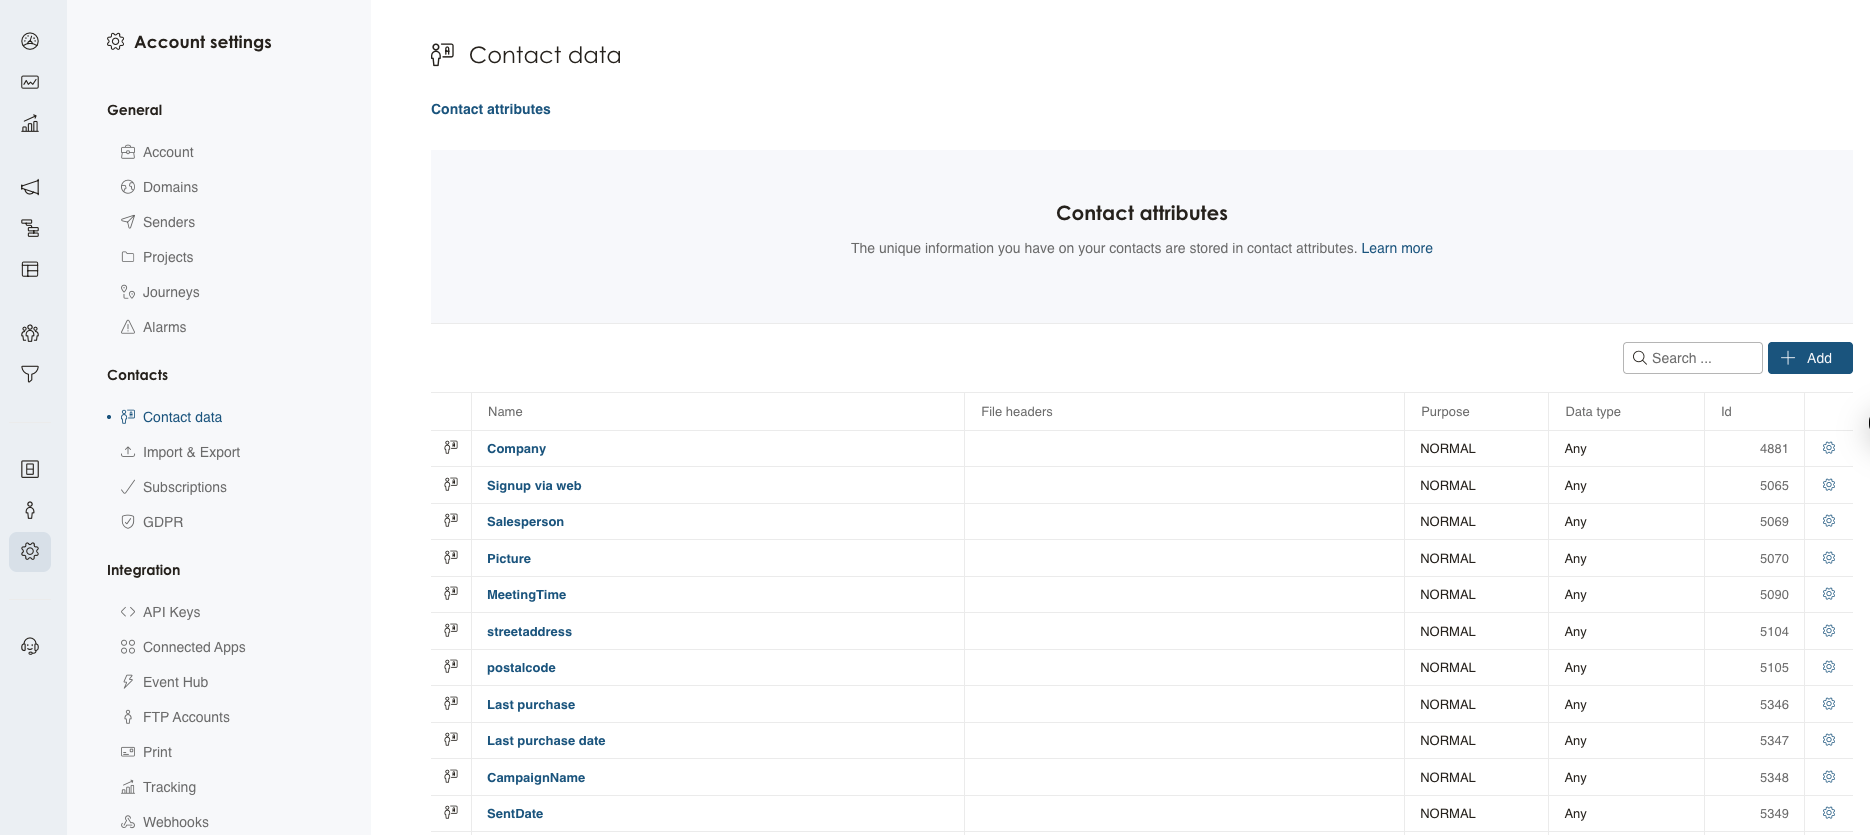This screenshot has height=835, width=1870.
Task: Open settings gear for SentDate row
Action: 1828,813
